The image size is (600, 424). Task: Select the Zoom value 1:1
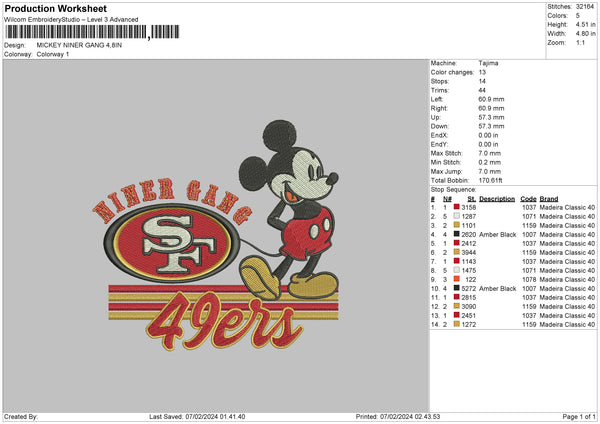coord(580,42)
